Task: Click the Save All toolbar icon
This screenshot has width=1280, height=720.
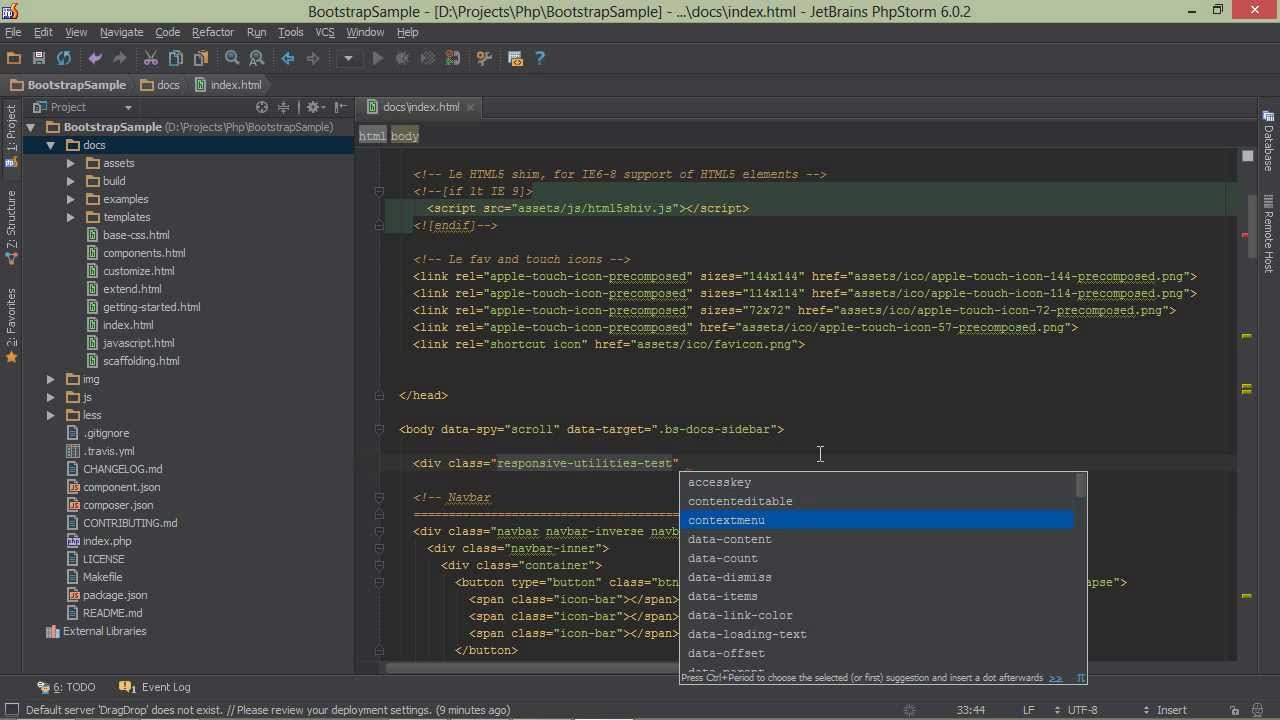Action: 39,58
